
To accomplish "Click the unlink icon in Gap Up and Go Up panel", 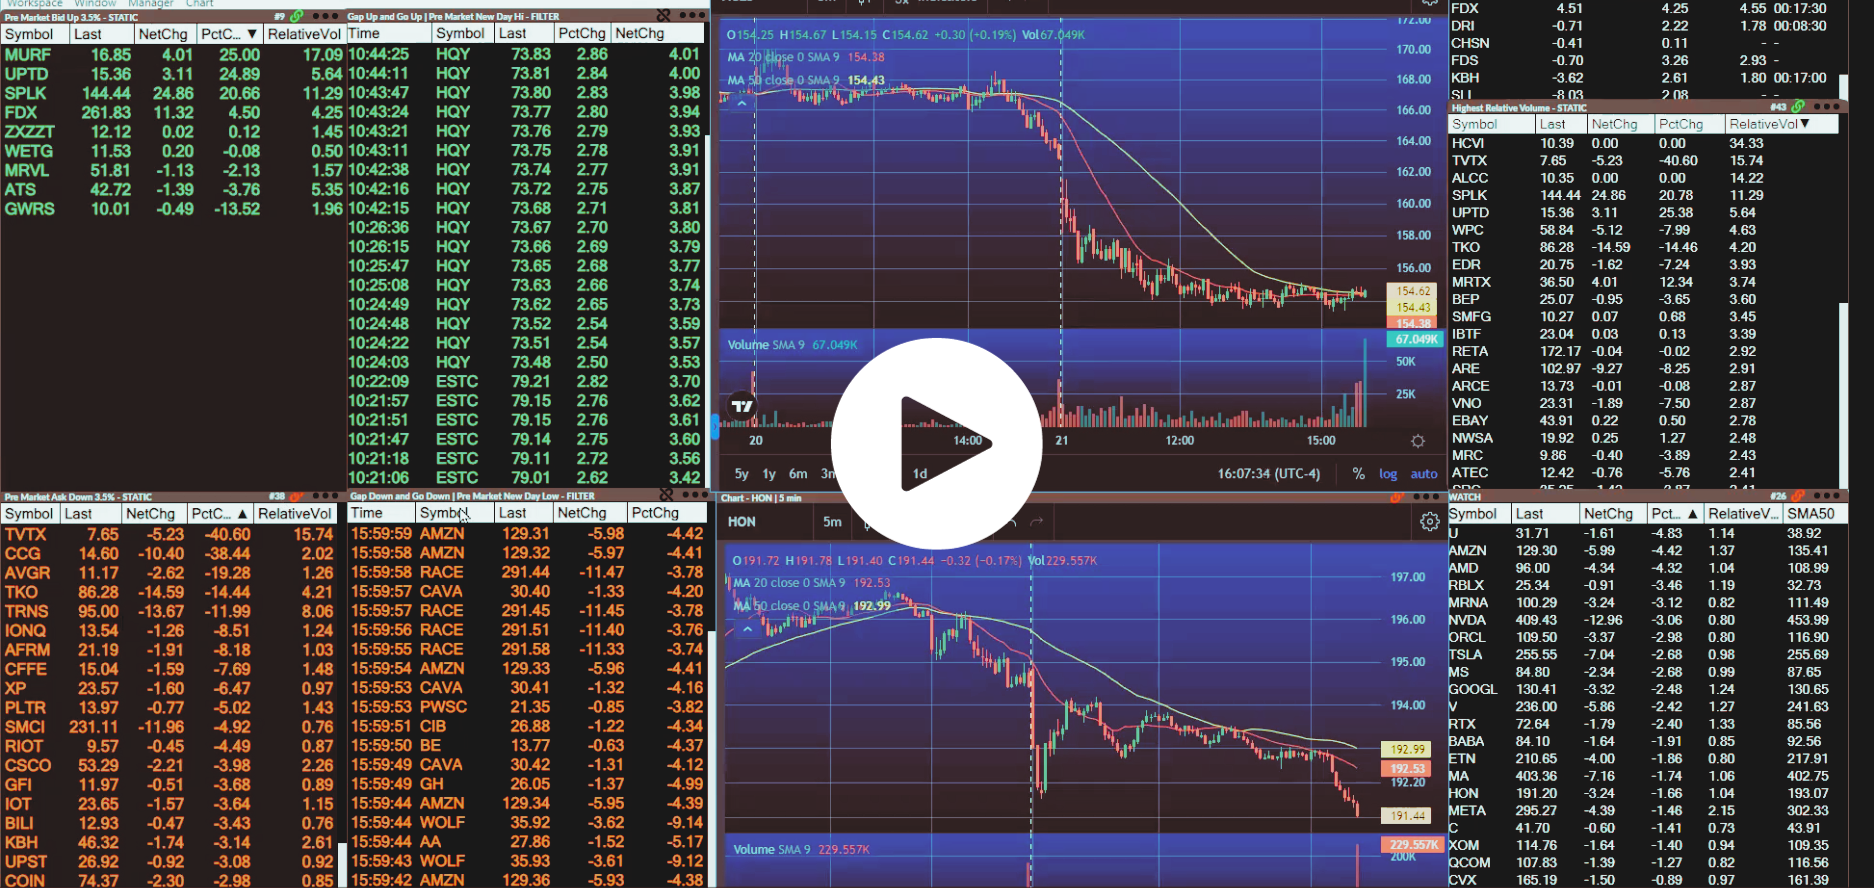I will 664,16.
